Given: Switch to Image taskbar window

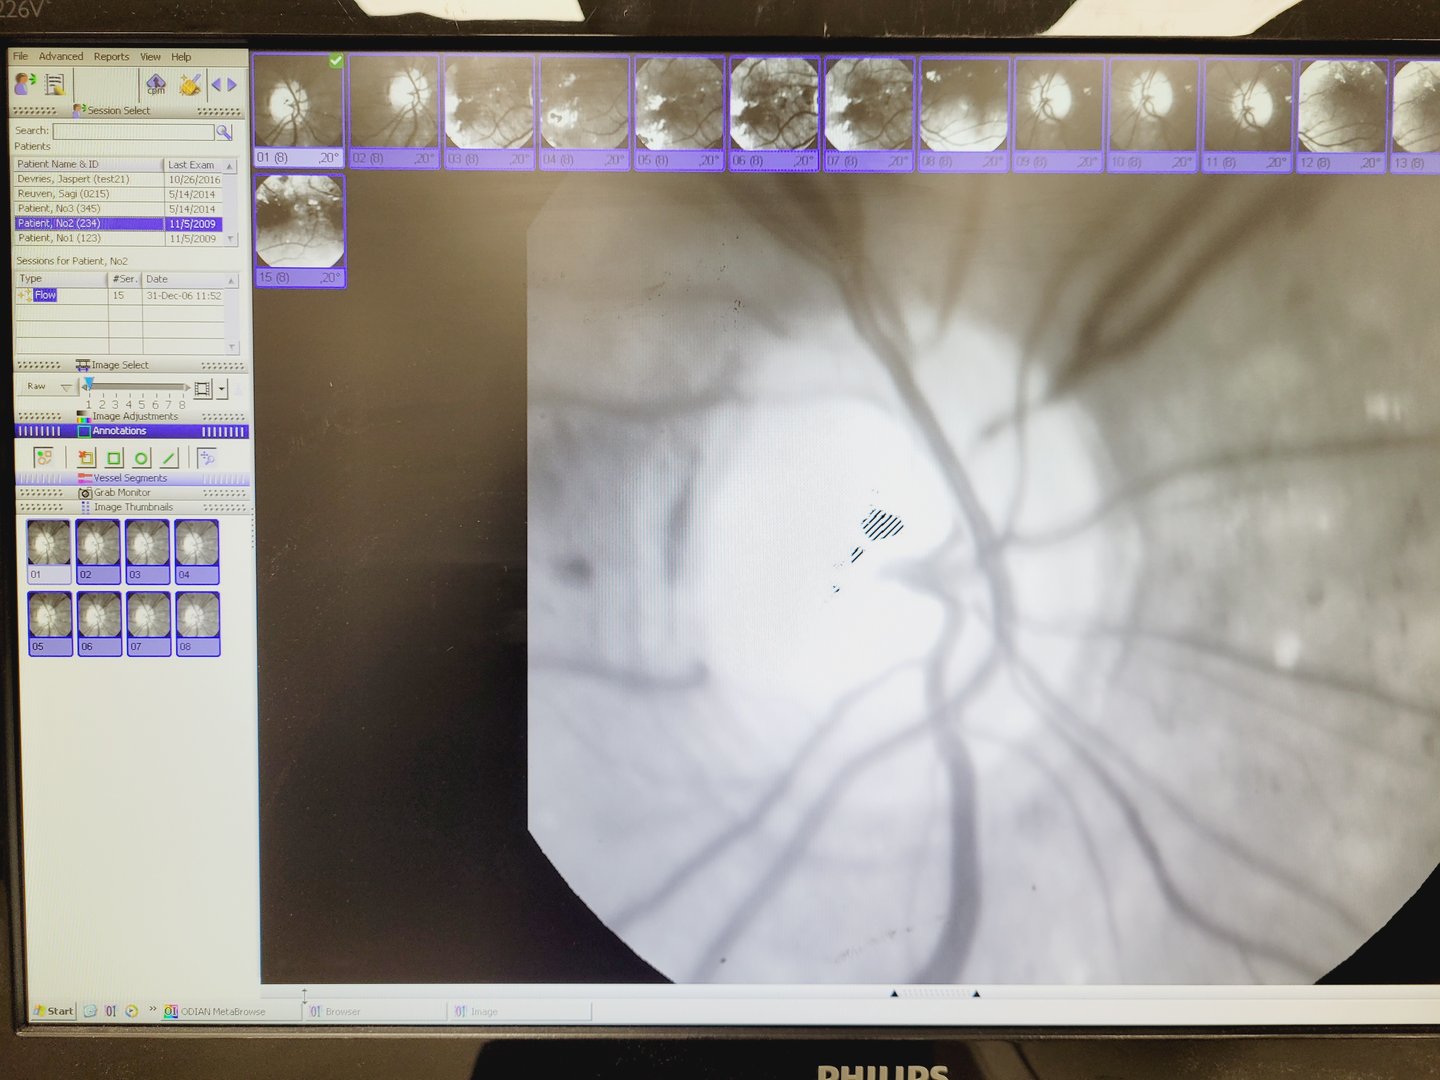Looking at the screenshot, I should [520, 1011].
